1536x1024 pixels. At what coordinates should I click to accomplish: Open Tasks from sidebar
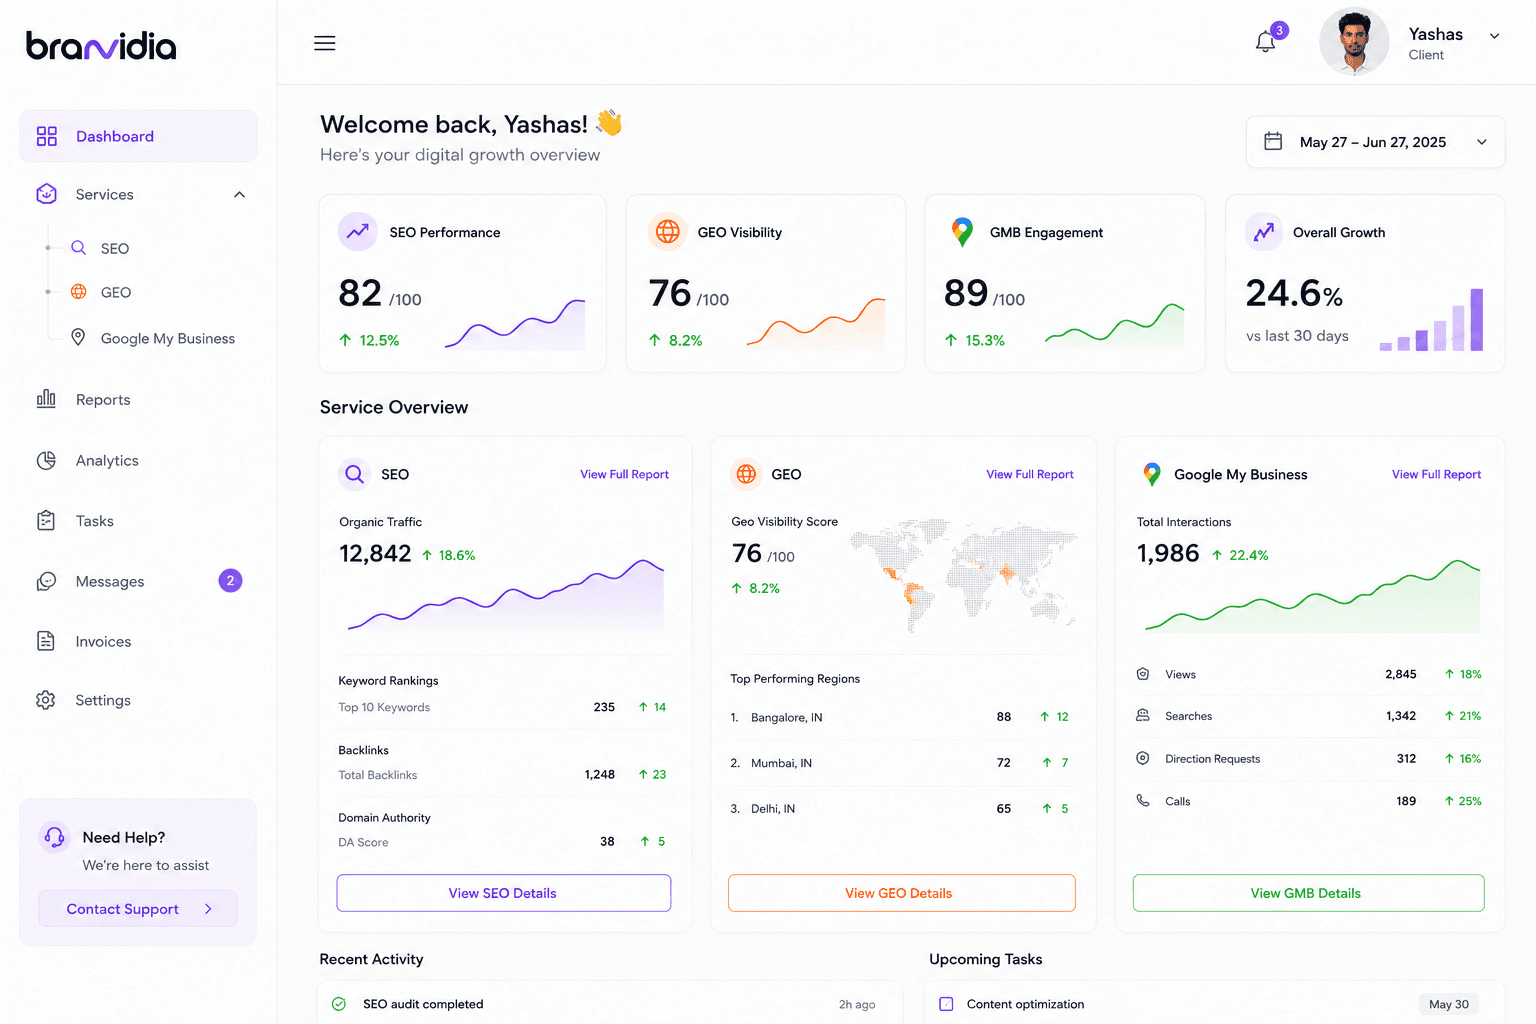click(94, 521)
